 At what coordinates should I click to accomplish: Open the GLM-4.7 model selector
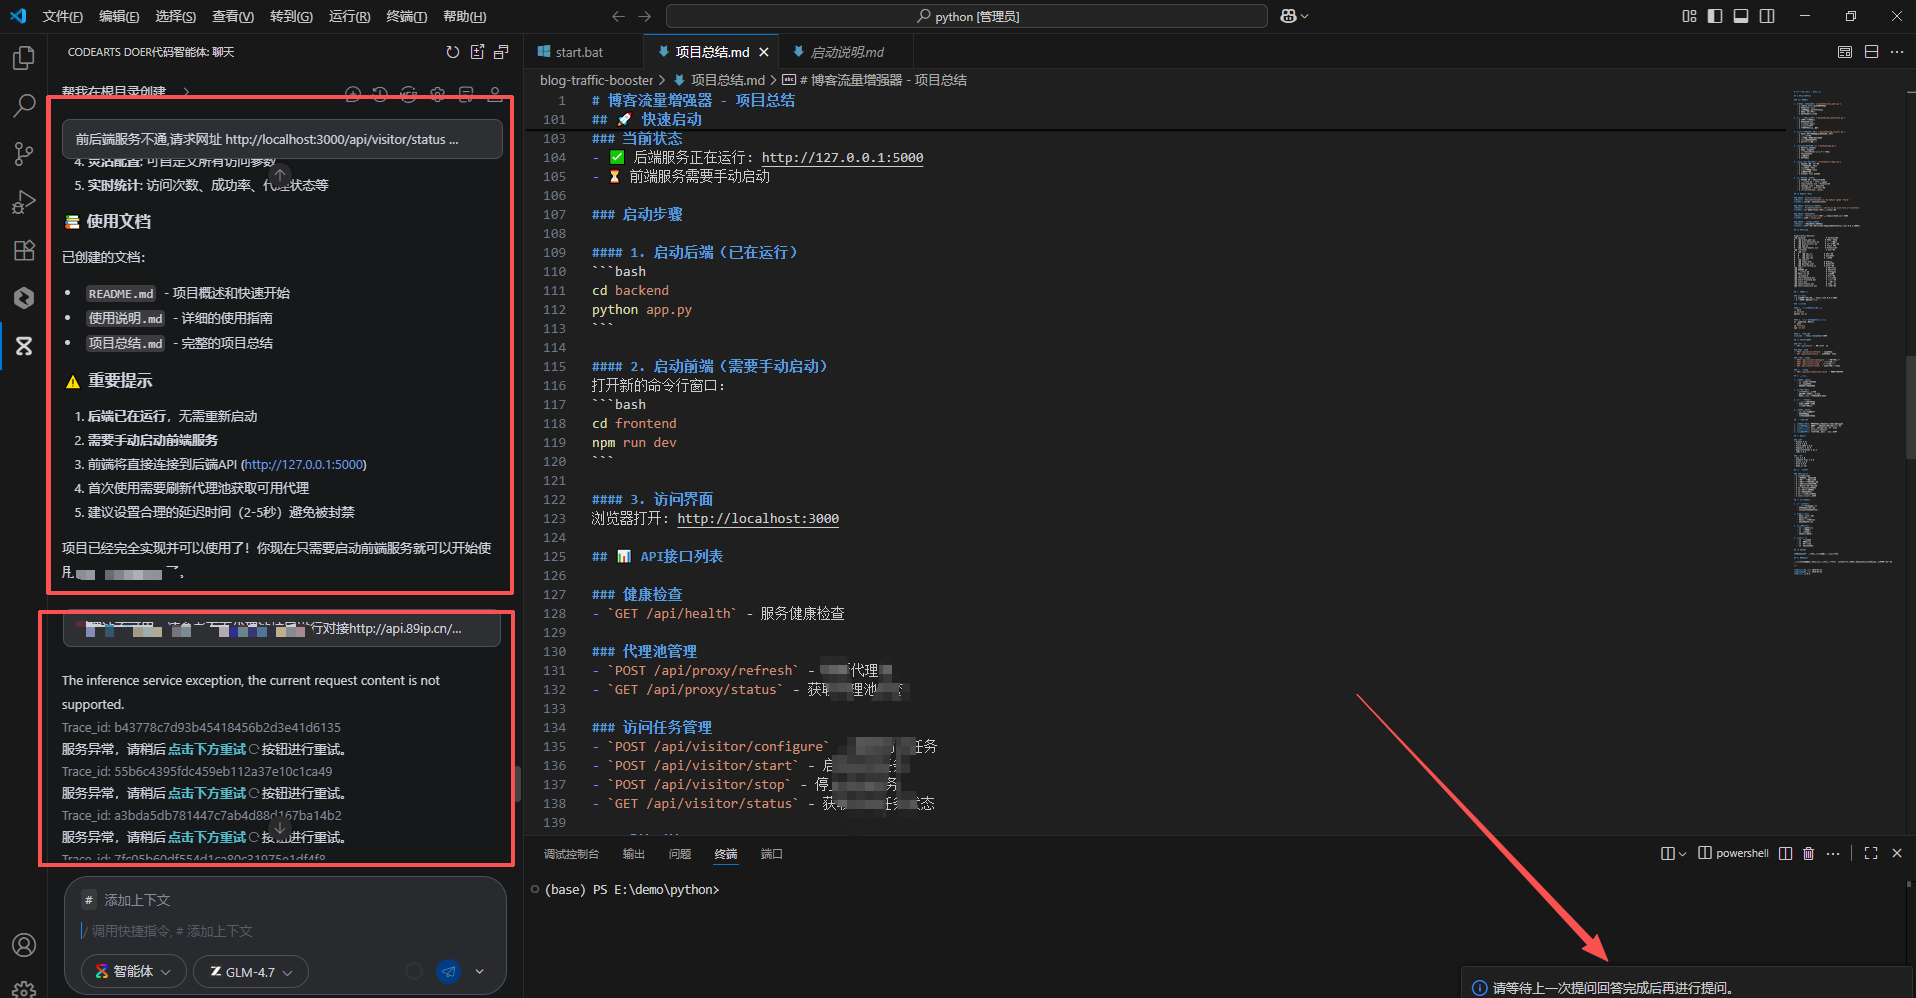click(251, 971)
